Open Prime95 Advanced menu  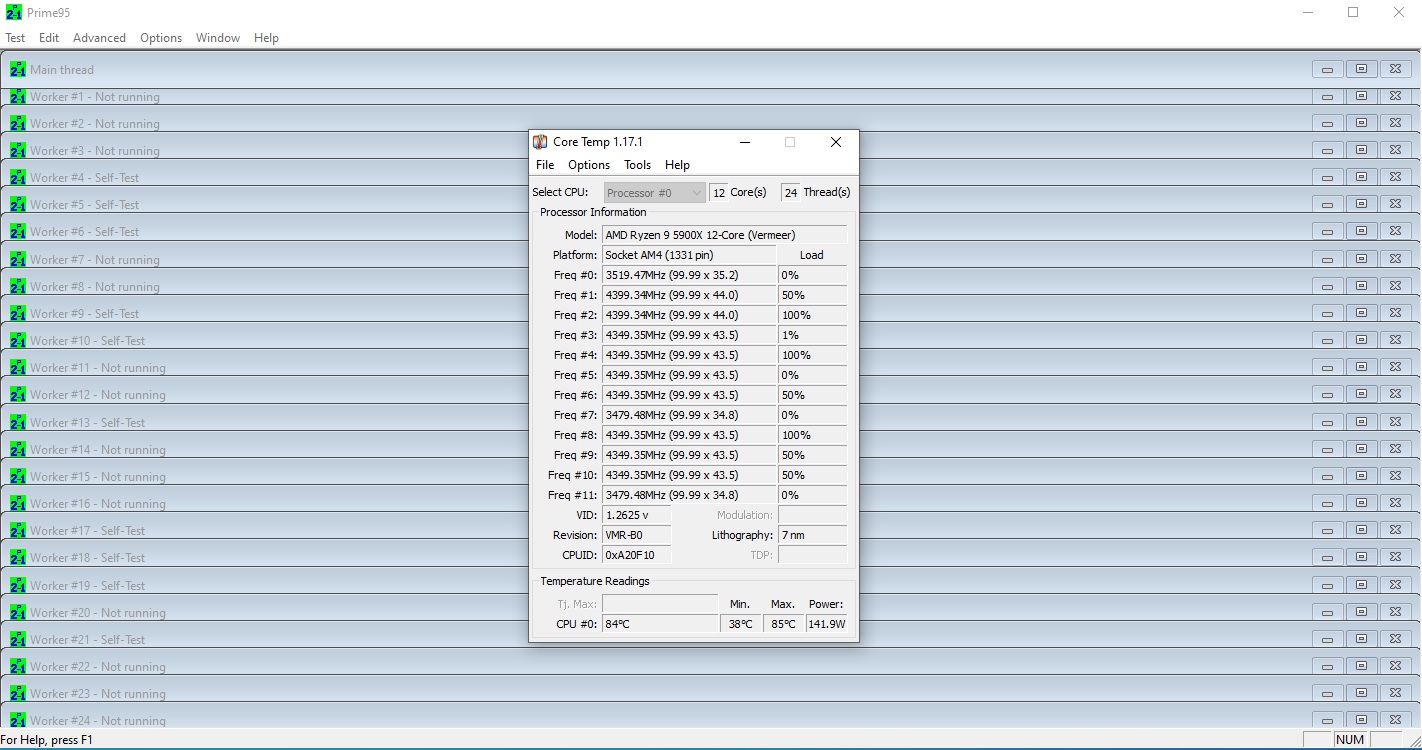(99, 38)
